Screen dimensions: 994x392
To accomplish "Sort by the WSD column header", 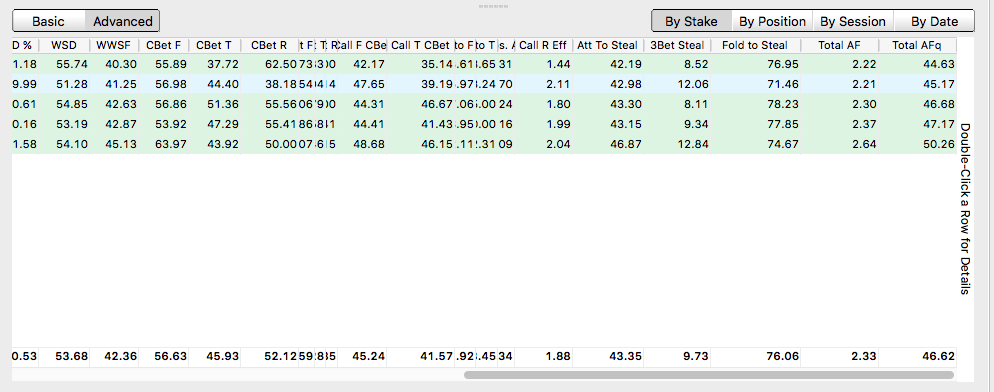I will (x=64, y=45).
